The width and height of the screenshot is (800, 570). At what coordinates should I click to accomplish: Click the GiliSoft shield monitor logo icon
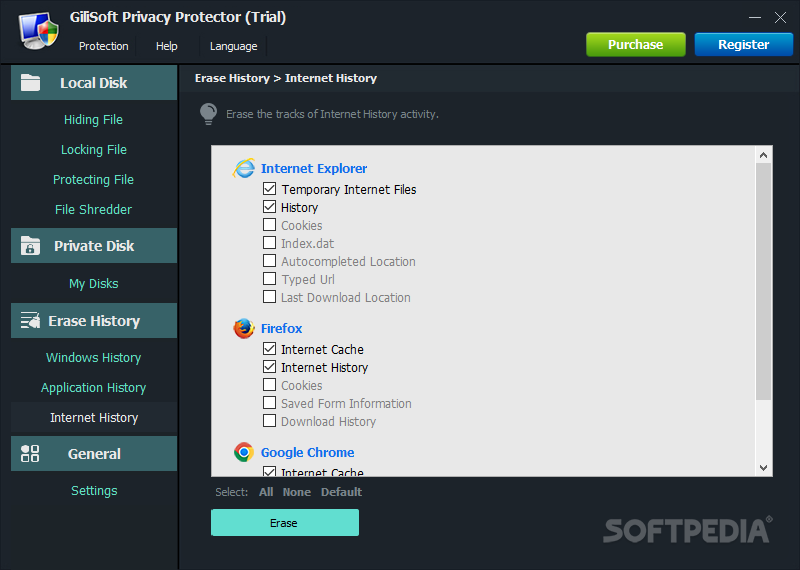coord(39,31)
